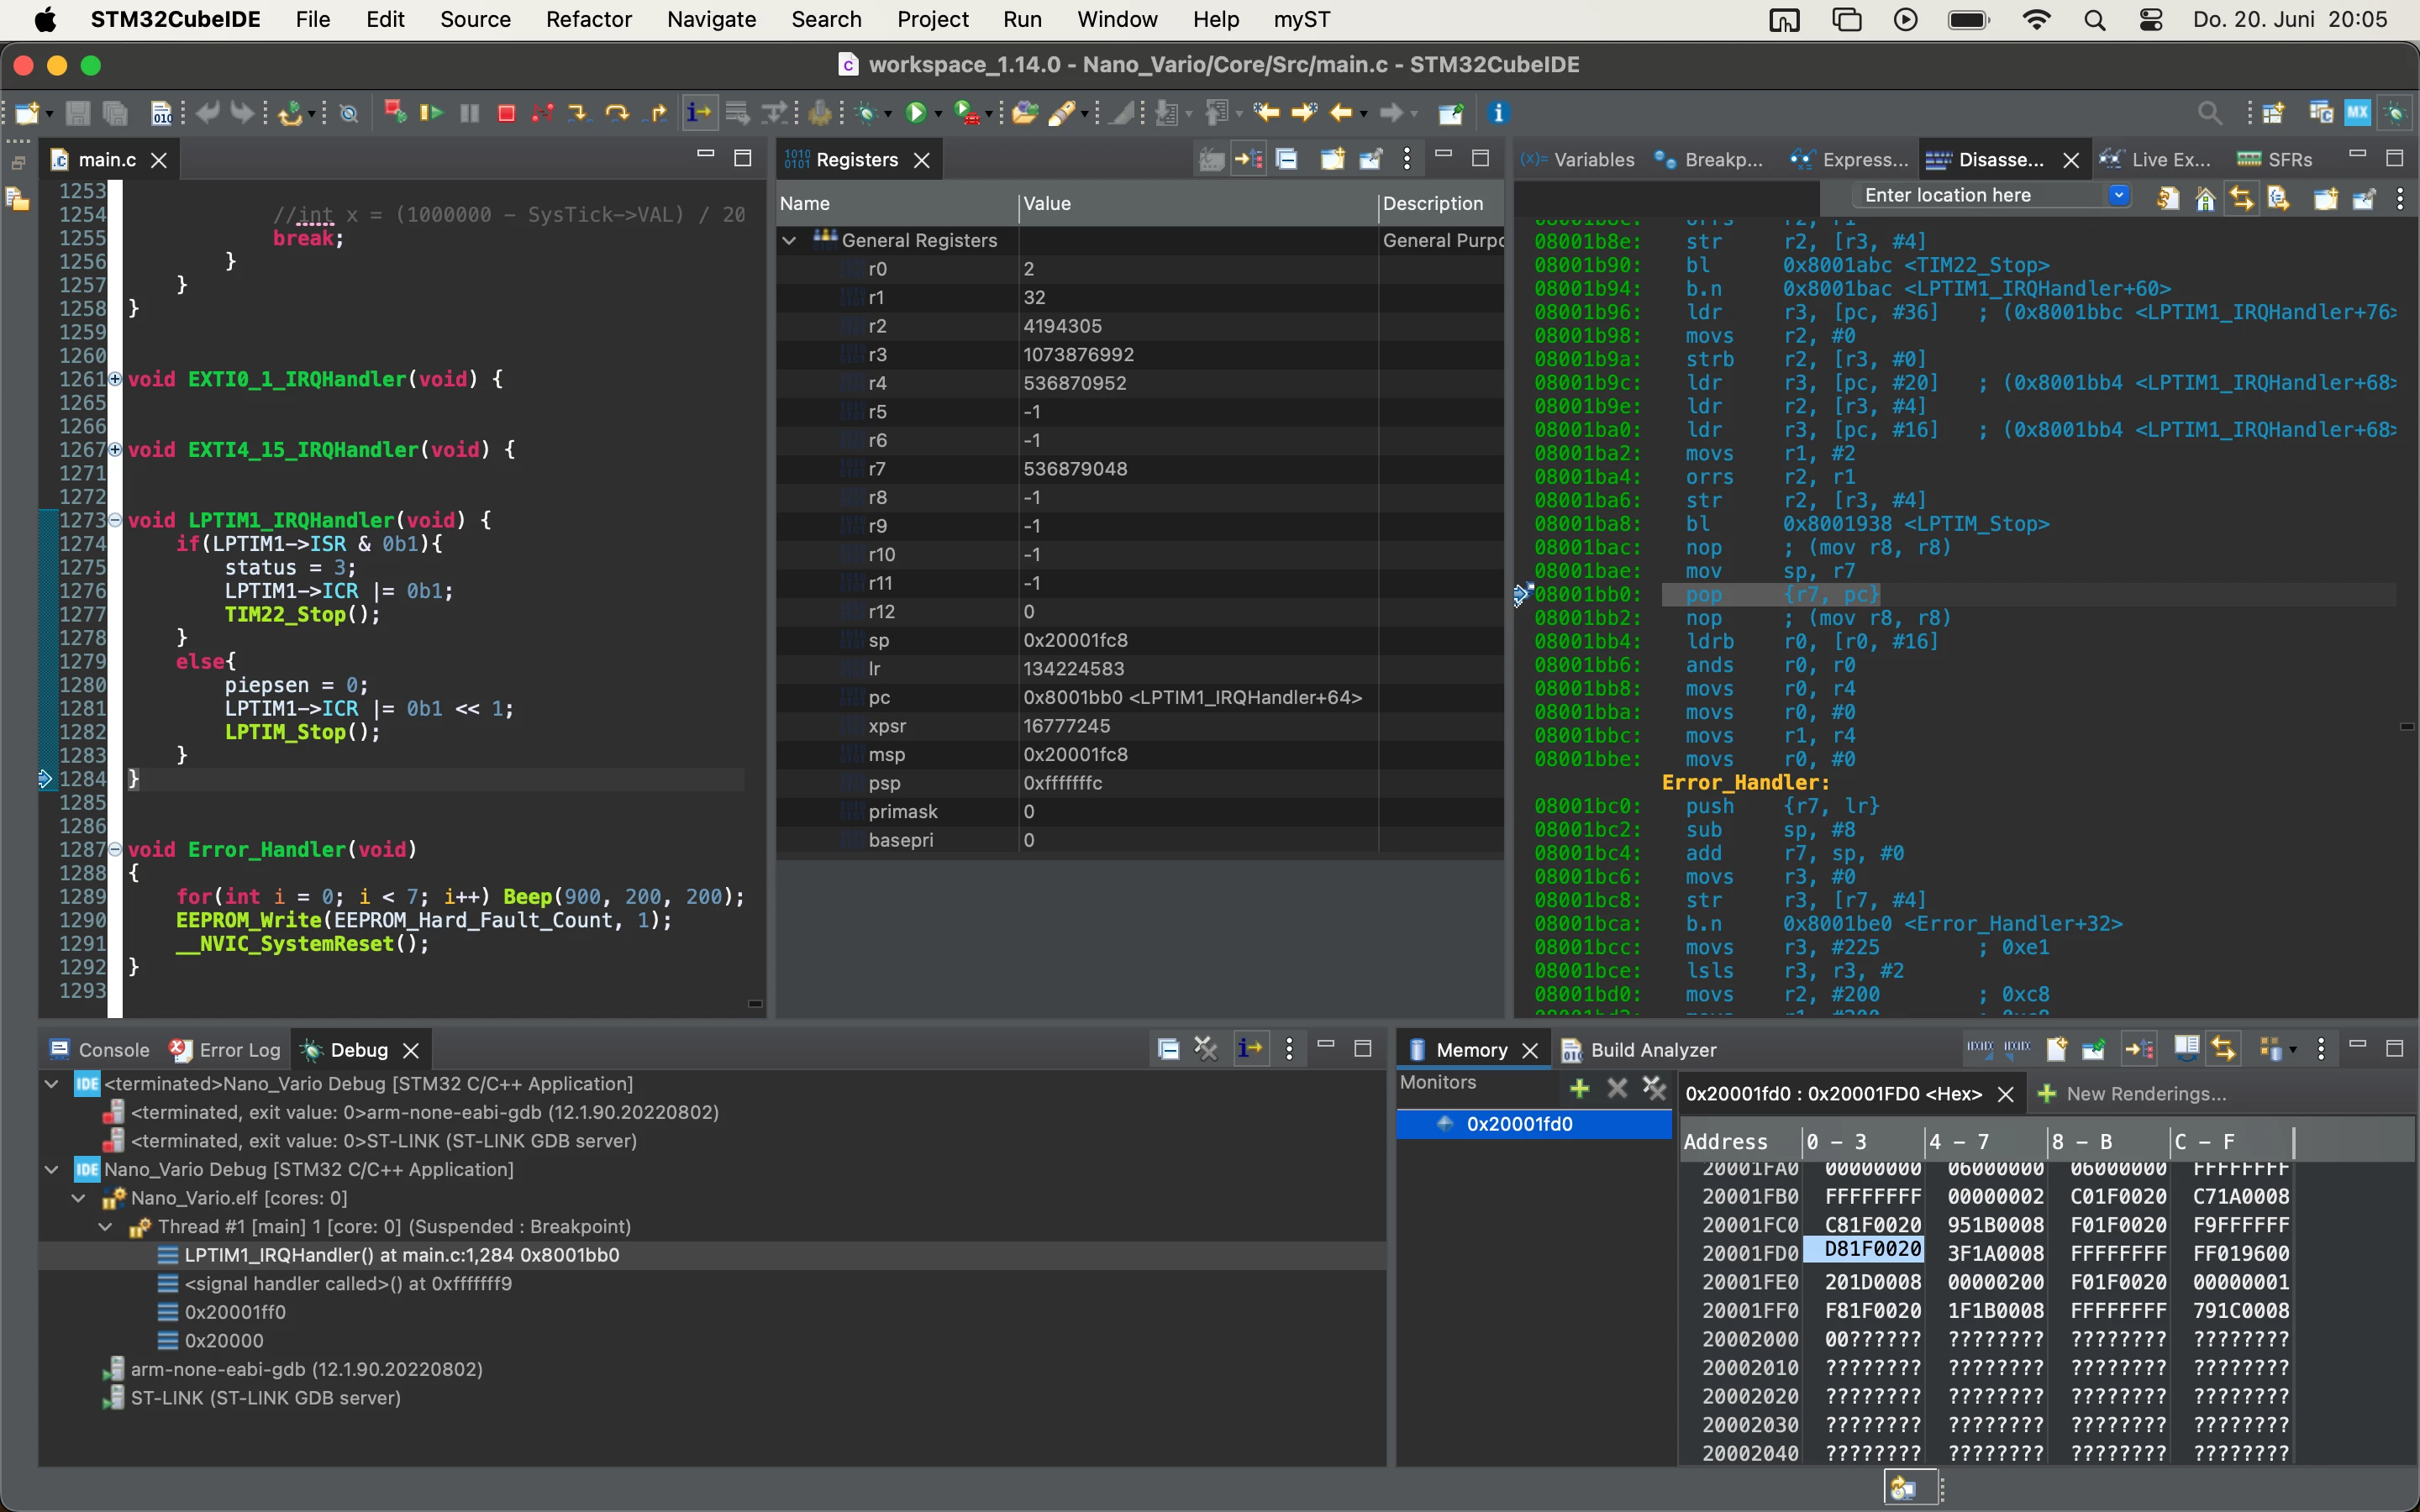Click New Renderings... link
This screenshot has height=1512, width=2420.
tap(2133, 1093)
